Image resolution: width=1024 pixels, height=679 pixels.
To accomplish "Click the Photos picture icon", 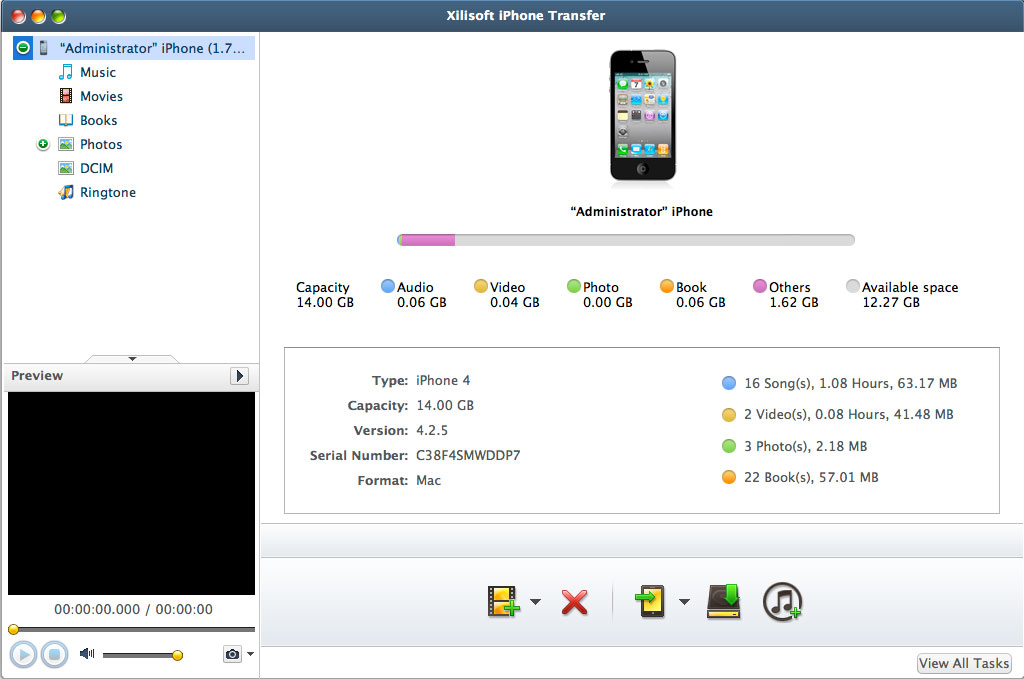I will coord(66,144).
